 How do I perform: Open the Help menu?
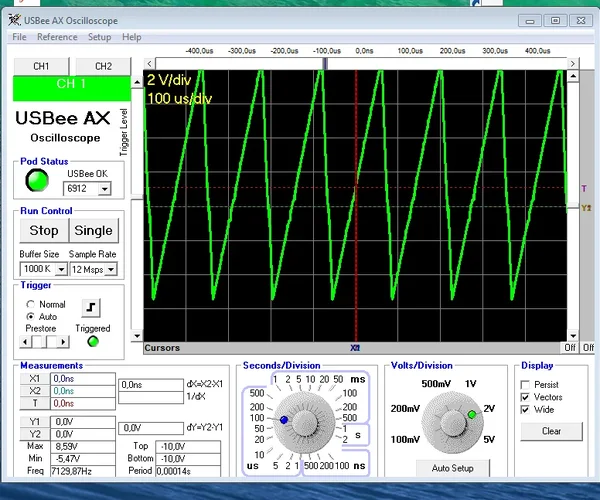pos(132,37)
